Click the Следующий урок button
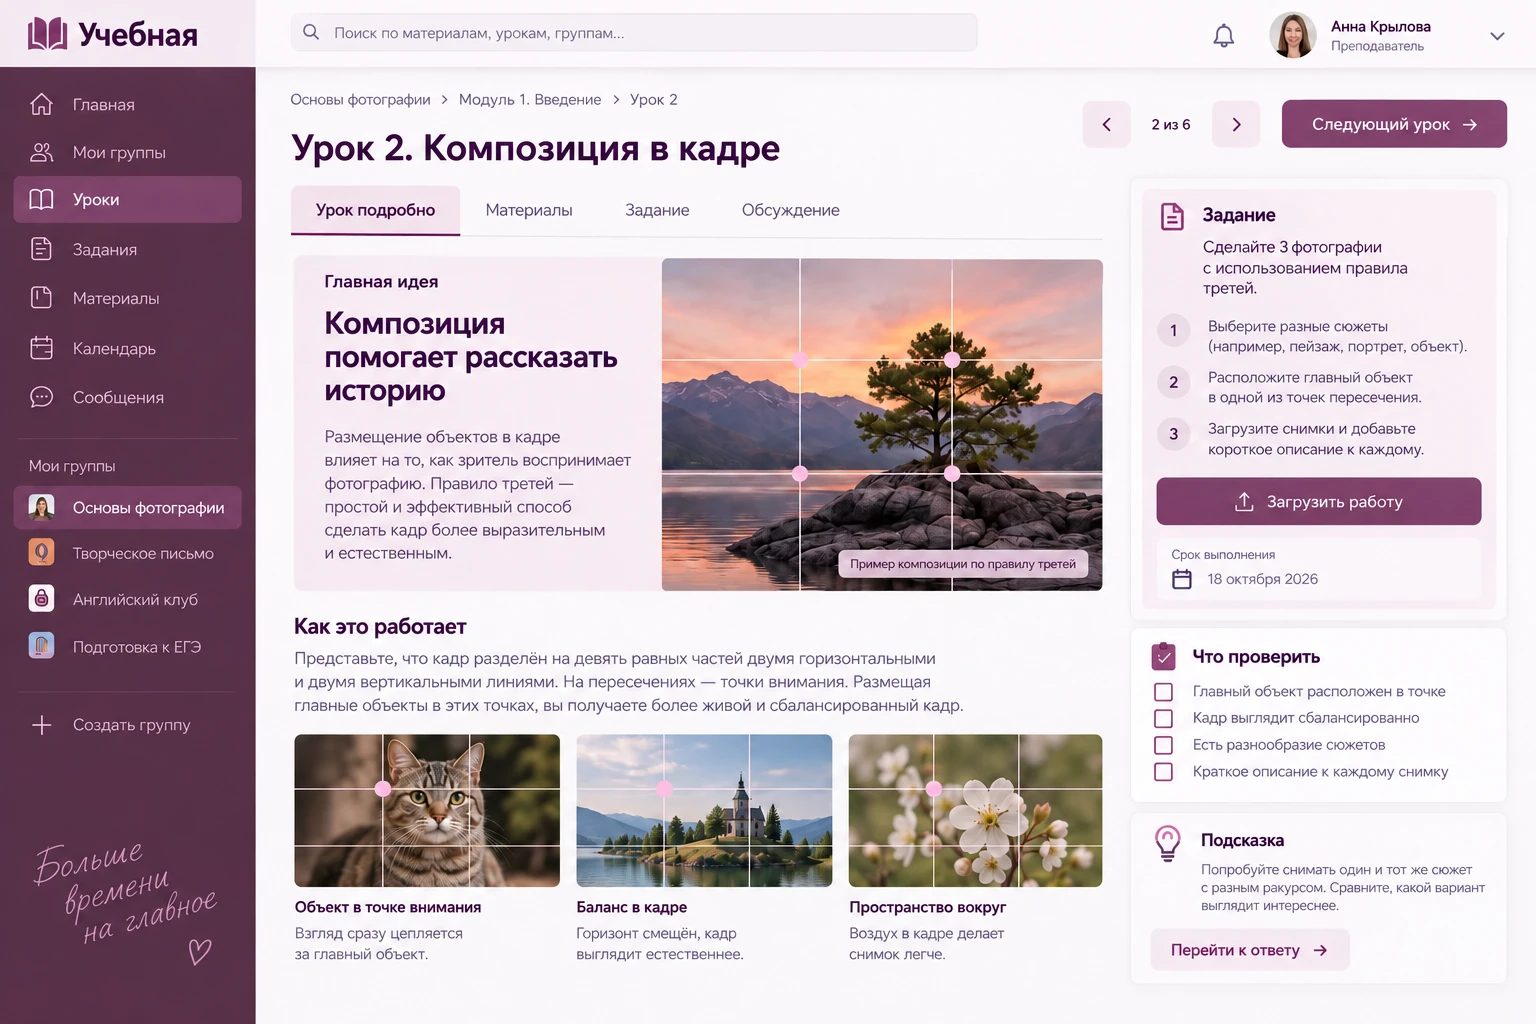1536x1024 pixels. click(x=1394, y=124)
